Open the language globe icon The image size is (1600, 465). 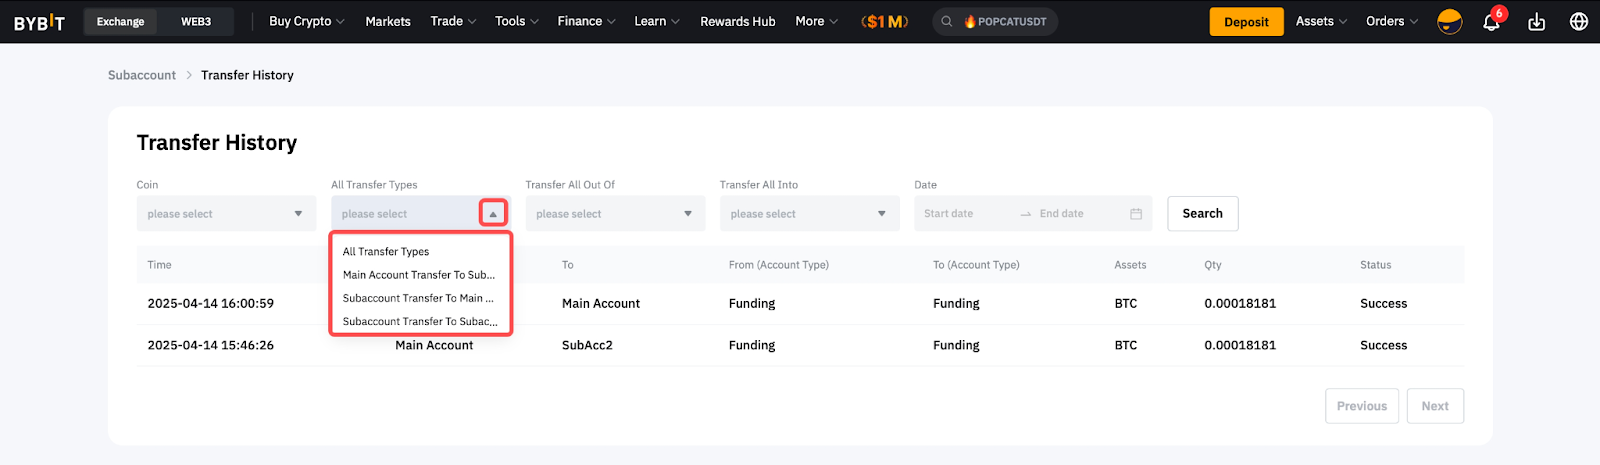(x=1579, y=22)
